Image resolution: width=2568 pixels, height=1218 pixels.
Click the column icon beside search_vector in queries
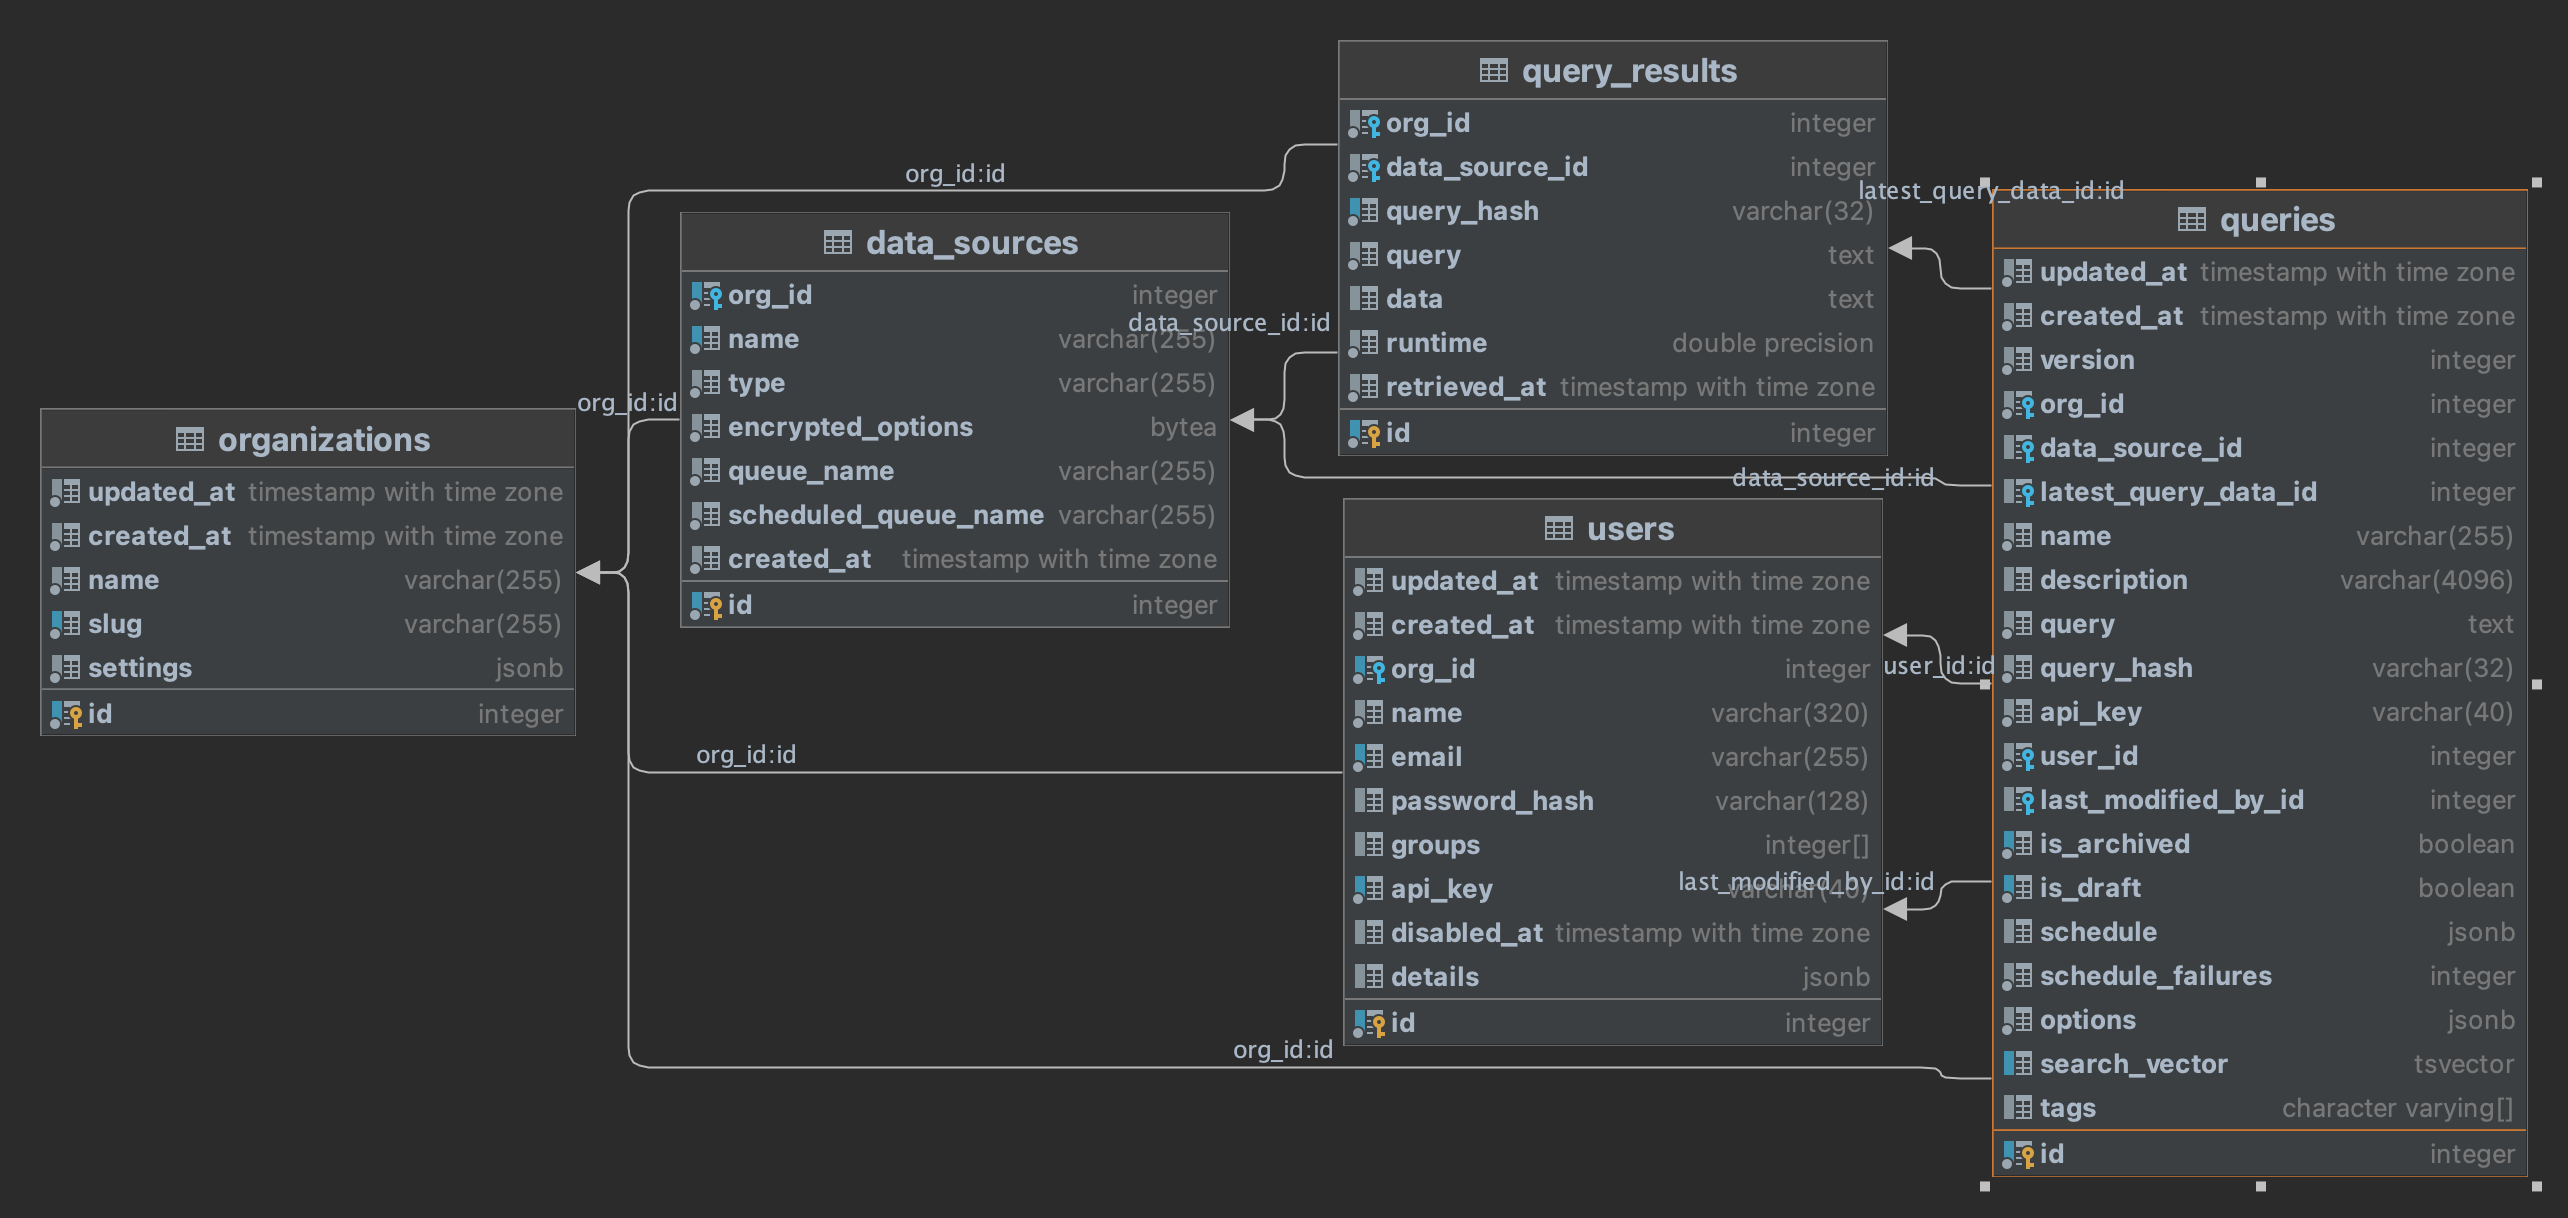point(2021,1064)
